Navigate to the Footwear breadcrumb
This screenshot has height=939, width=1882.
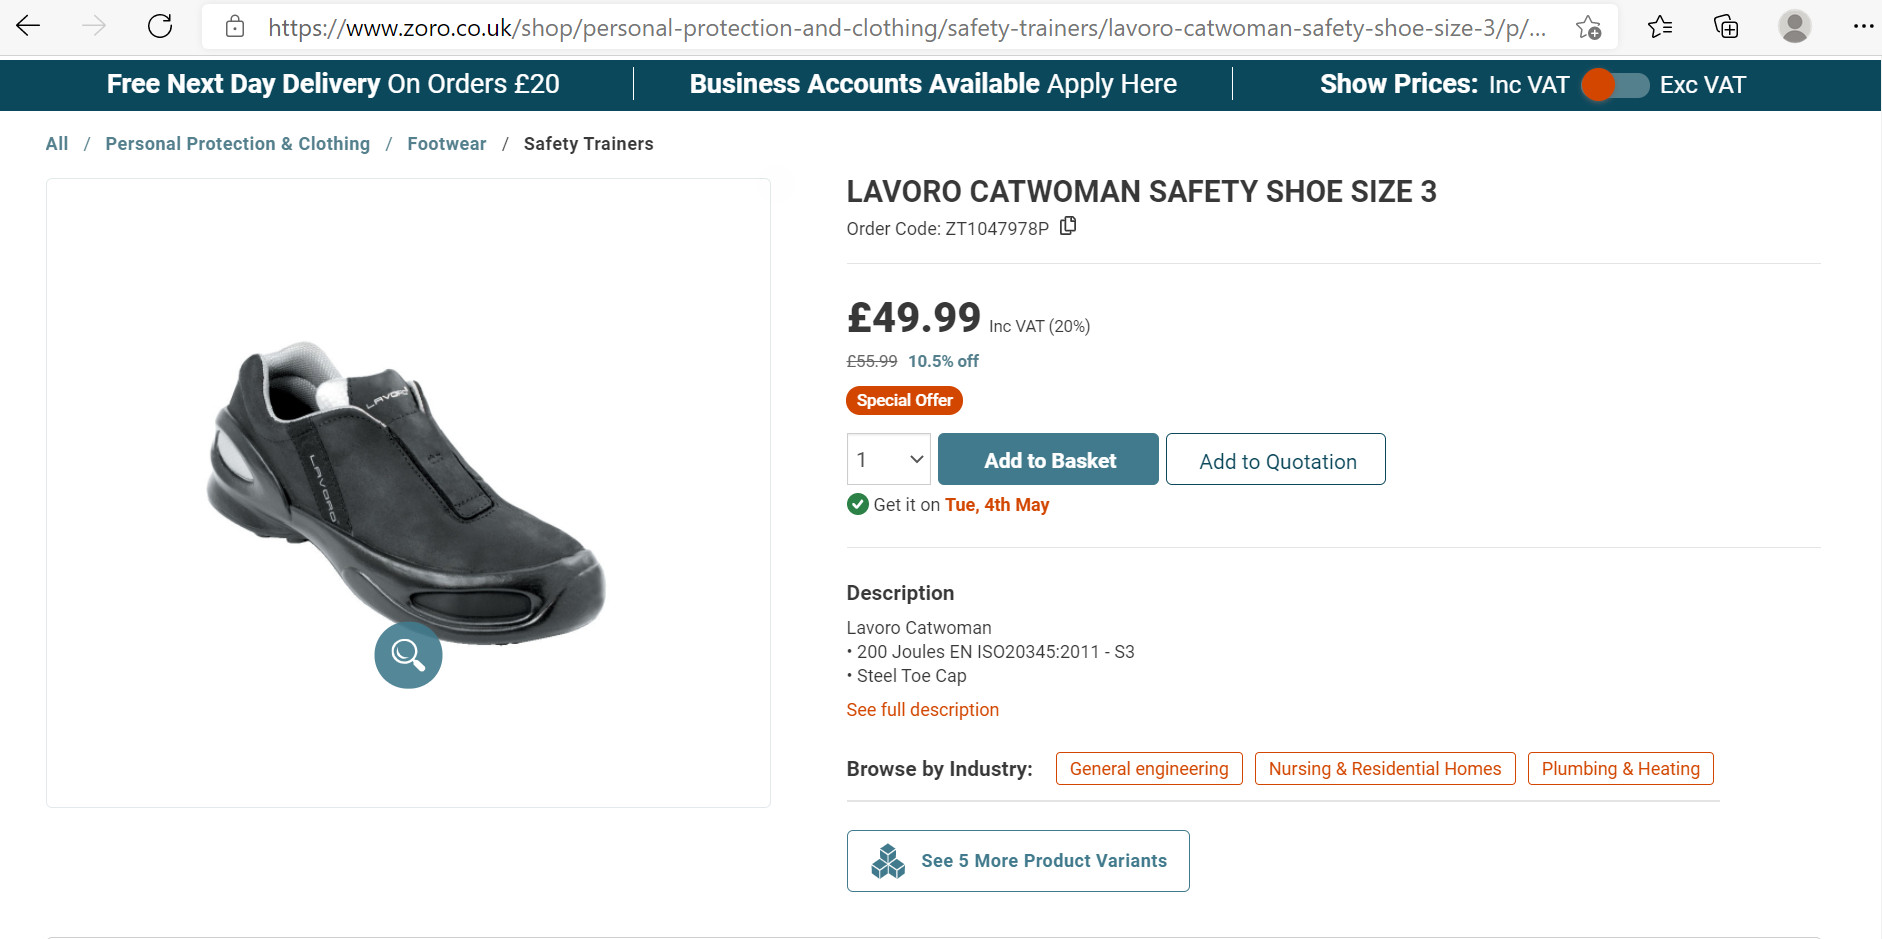(446, 144)
